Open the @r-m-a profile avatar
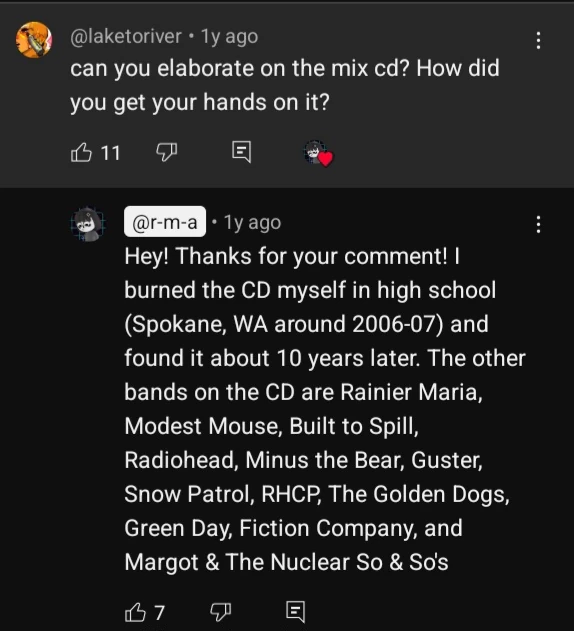This screenshot has height=631, width=574. coord(88,224)
